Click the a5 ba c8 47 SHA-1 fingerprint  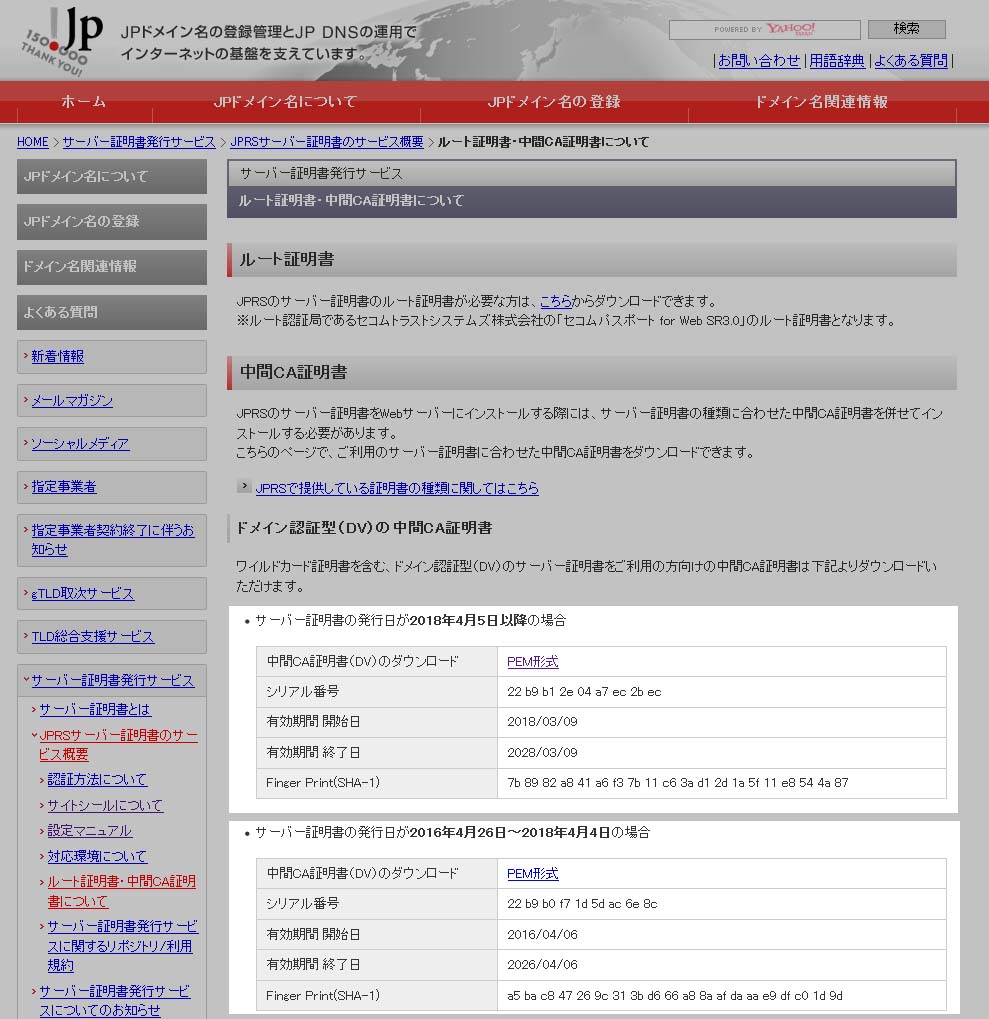point(674,995)
